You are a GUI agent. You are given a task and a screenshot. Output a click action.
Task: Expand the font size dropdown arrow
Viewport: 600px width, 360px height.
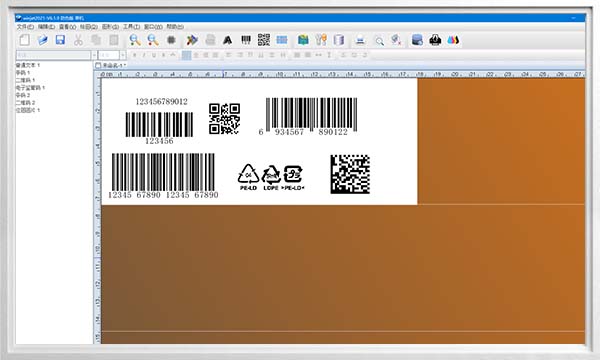click(122, 55)
